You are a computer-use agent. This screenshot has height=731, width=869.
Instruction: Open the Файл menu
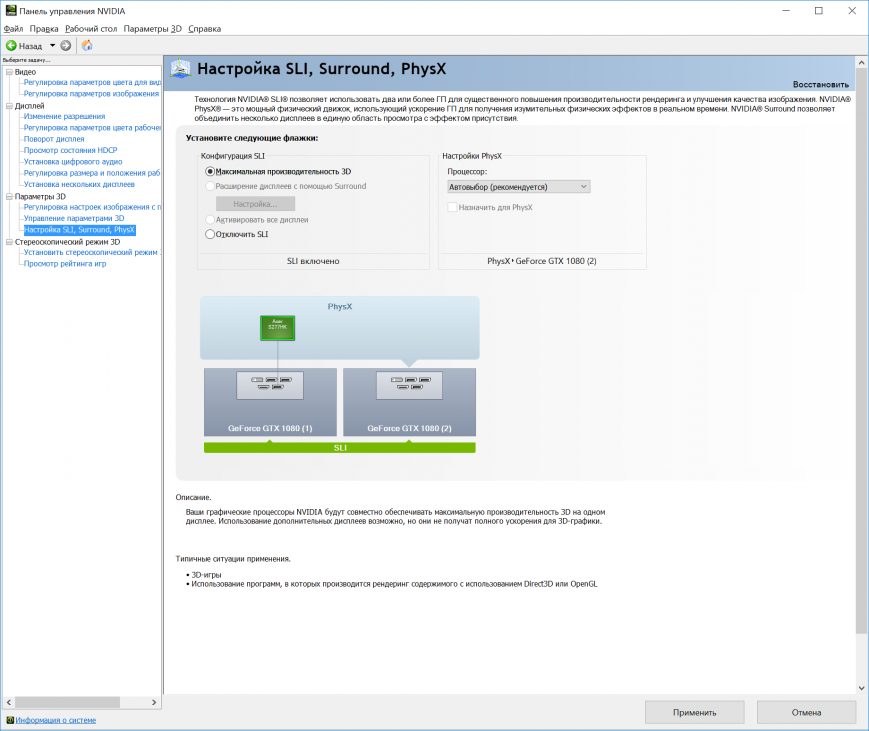click(x=13, y=29)
